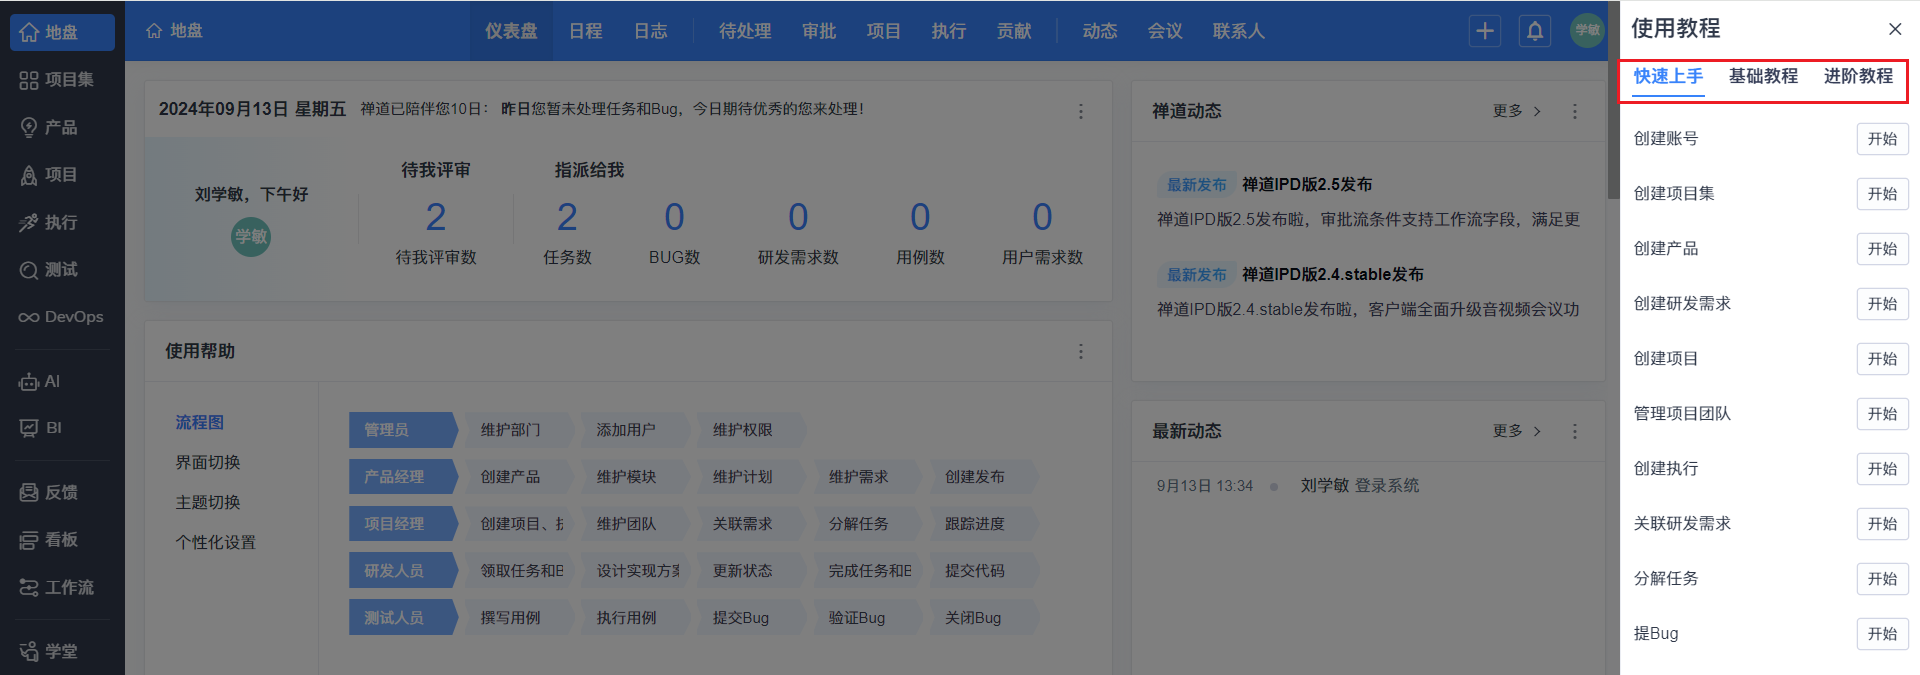Select the AI sidebar item
1920x675 pixels.
pos(41,382)
